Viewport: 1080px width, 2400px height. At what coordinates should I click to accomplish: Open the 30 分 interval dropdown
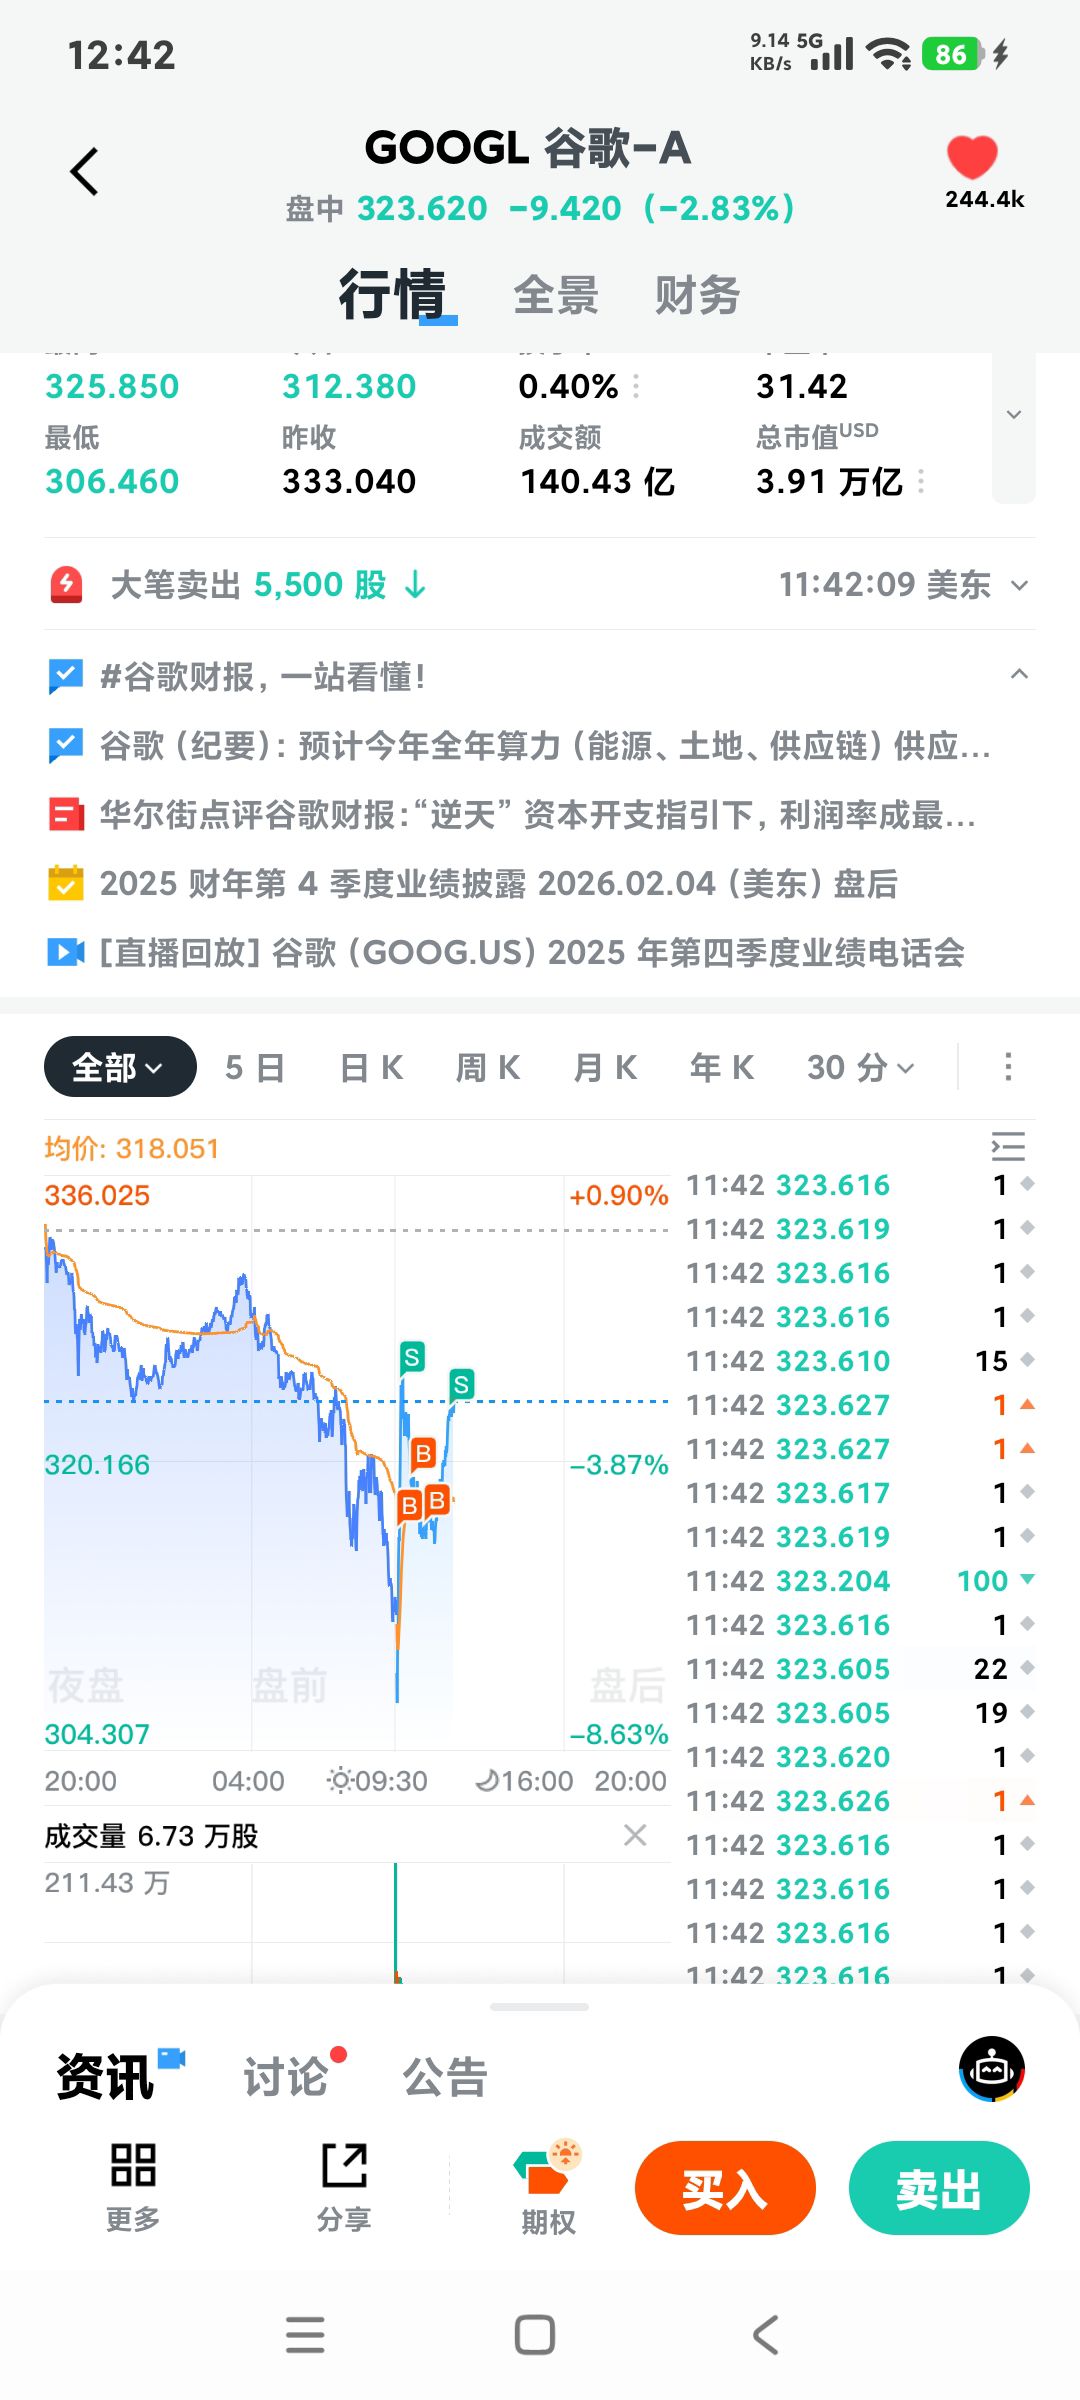click(860, 1067)
